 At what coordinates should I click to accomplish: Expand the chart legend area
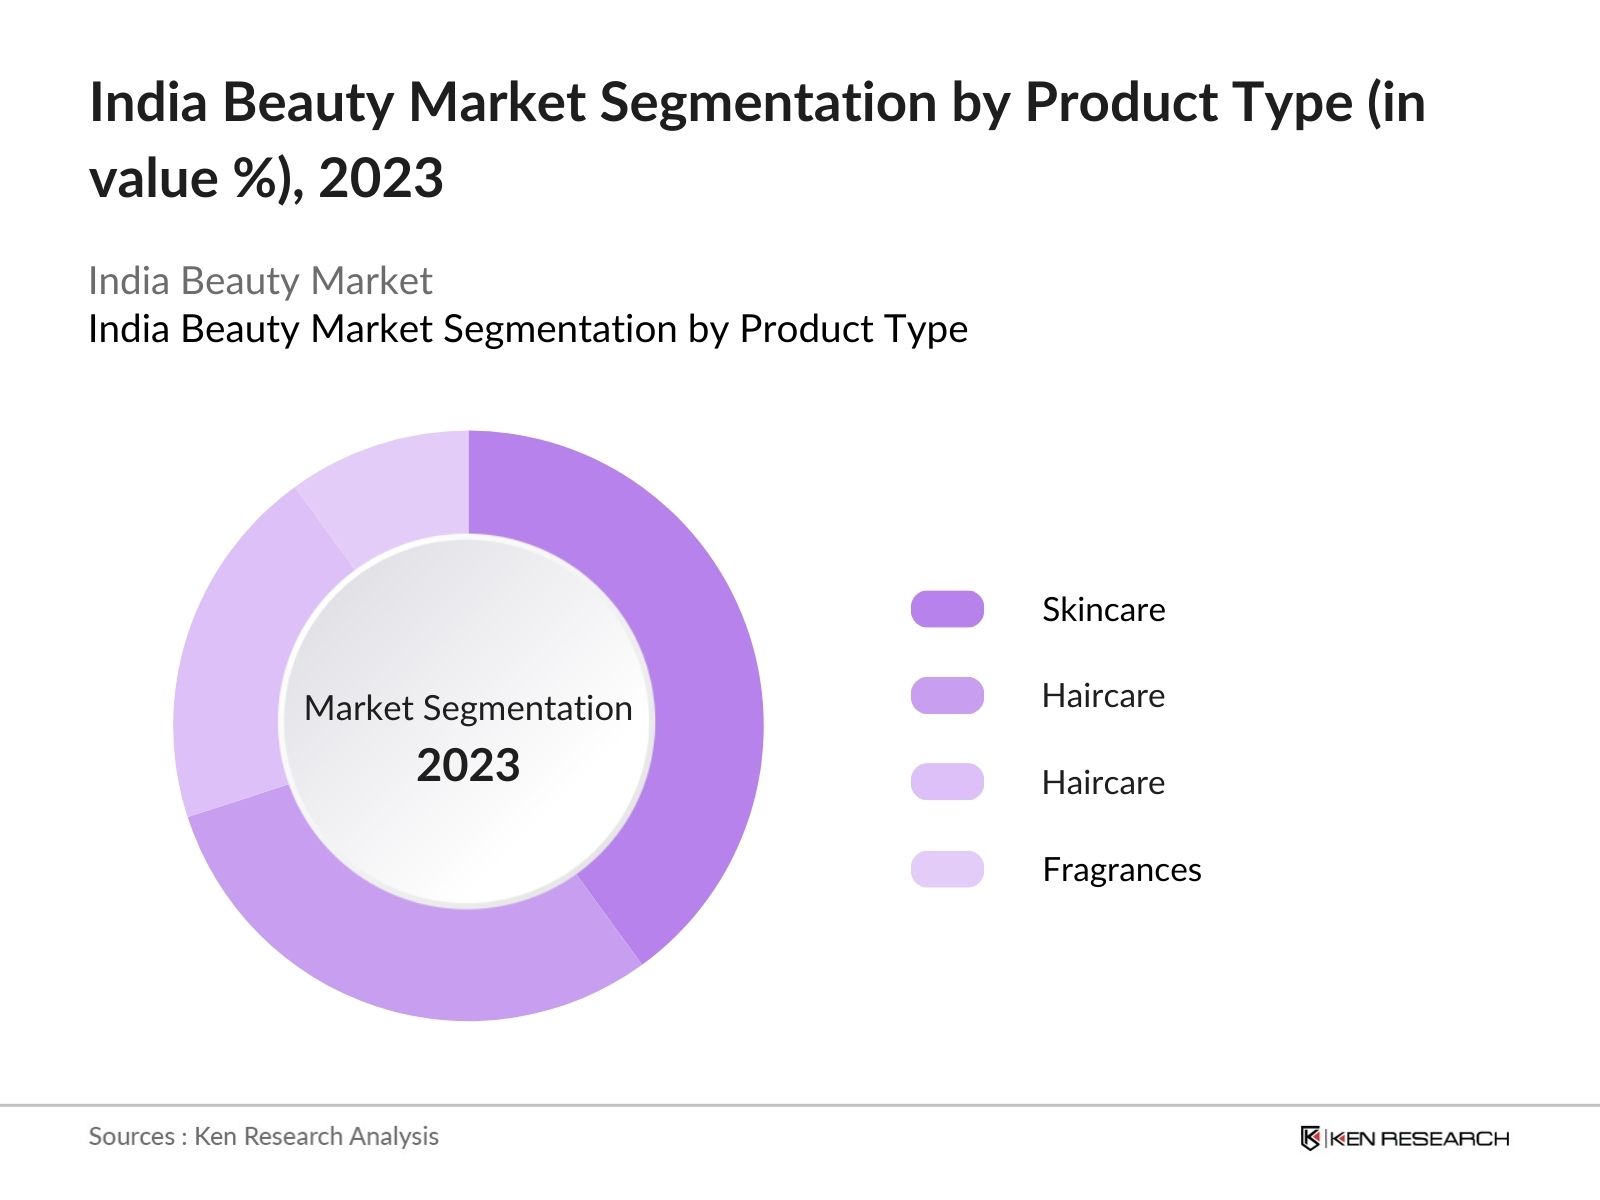click(x=1050, y=740)
